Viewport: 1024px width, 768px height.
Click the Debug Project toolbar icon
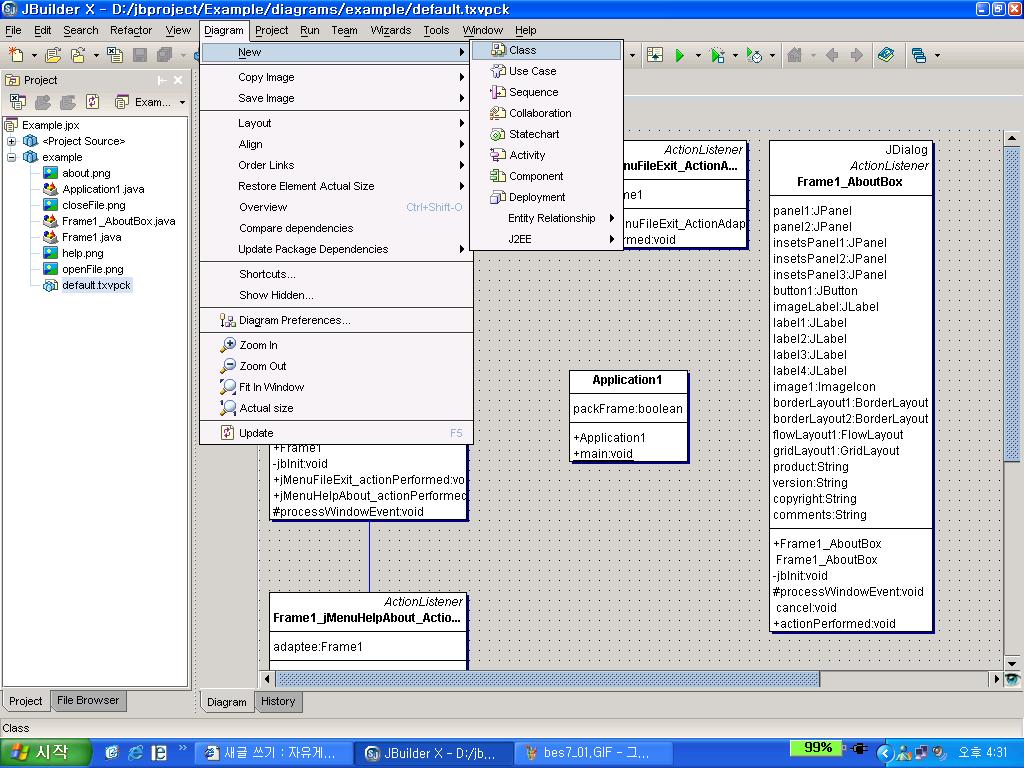click(717, 56)
